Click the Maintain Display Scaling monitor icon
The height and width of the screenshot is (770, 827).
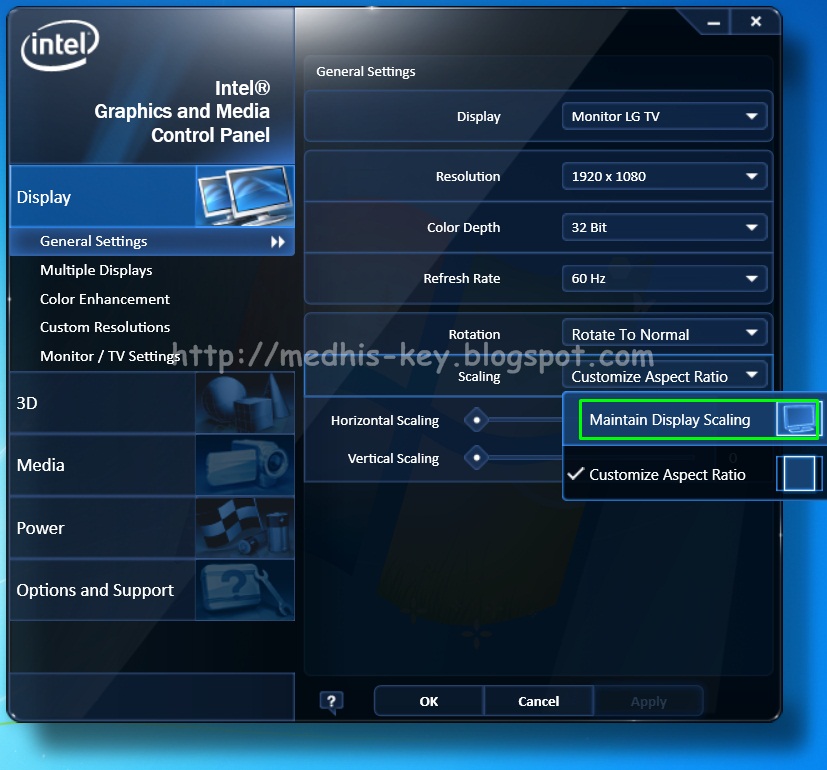(x=797, y=419)
